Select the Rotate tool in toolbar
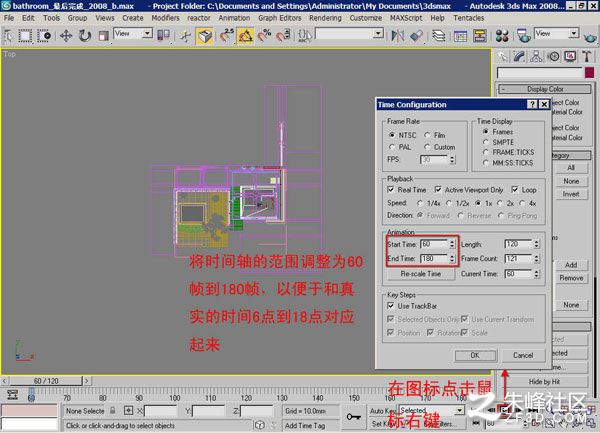 [85, 36]
